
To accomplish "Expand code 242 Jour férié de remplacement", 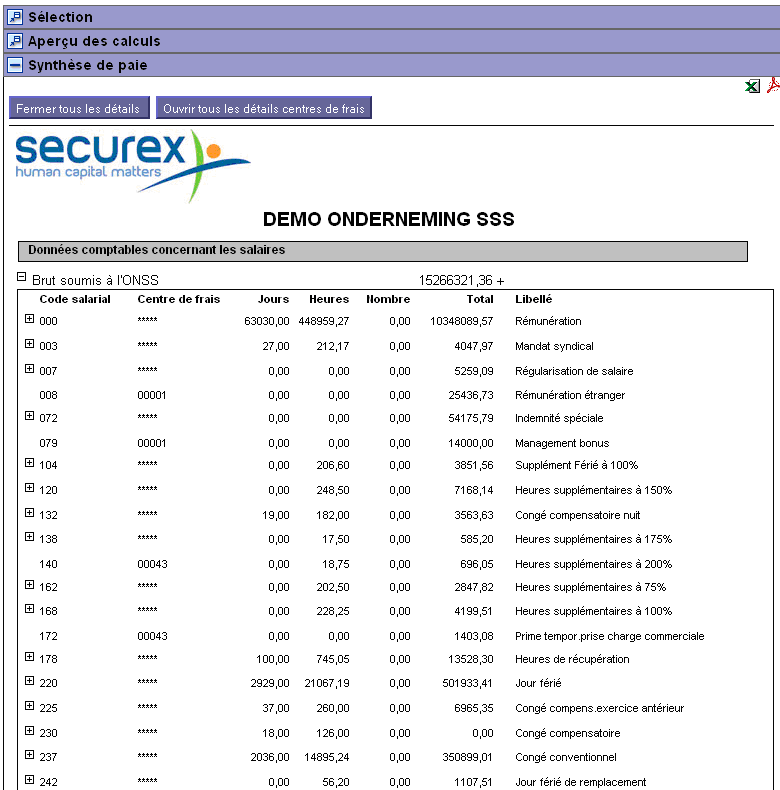I will click(29, 779).
